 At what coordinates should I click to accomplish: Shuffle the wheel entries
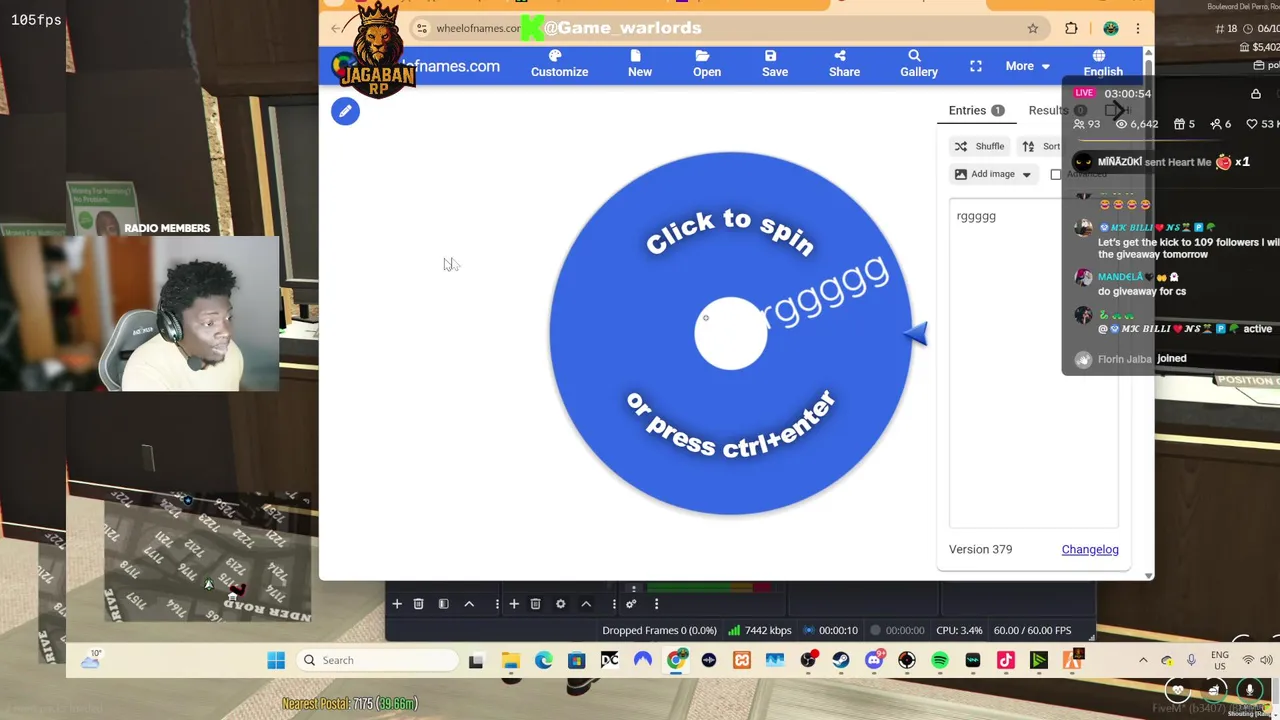tap(979, 146)
